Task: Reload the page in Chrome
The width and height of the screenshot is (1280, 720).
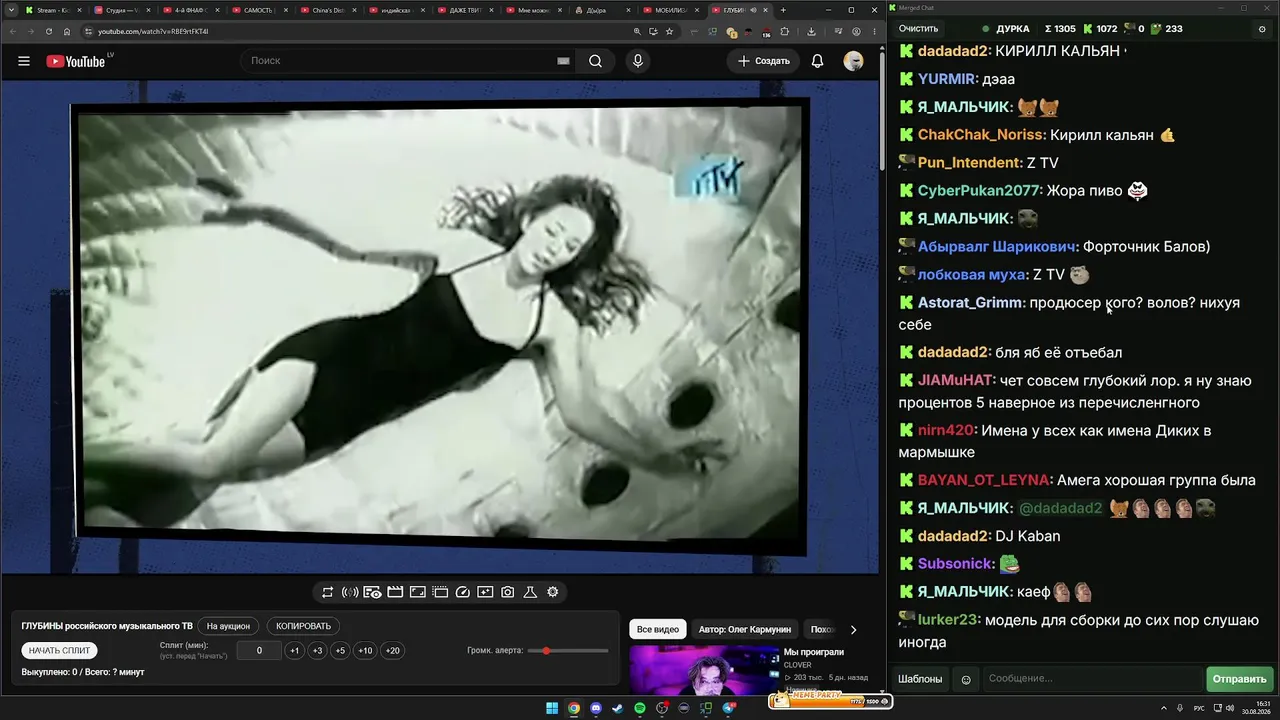Action: pos(49,31)
